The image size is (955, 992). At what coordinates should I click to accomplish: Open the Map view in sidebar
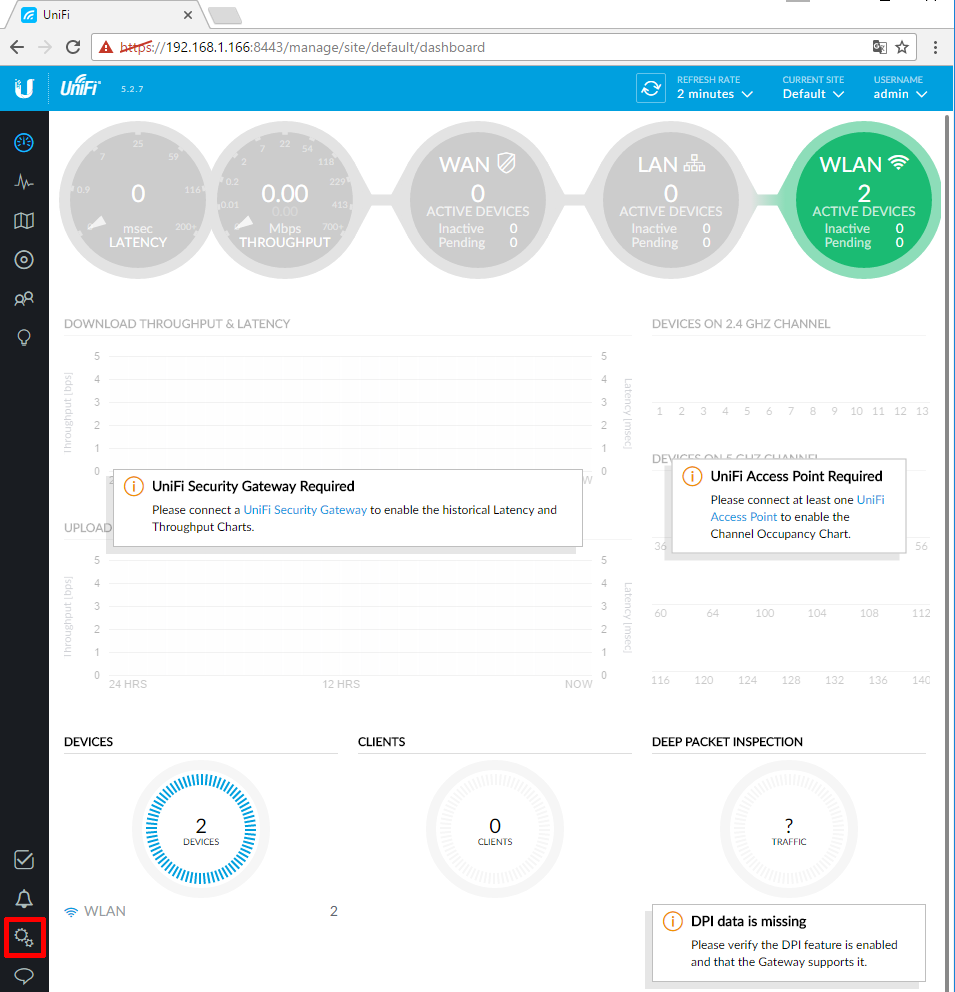[x=24, y=221]
